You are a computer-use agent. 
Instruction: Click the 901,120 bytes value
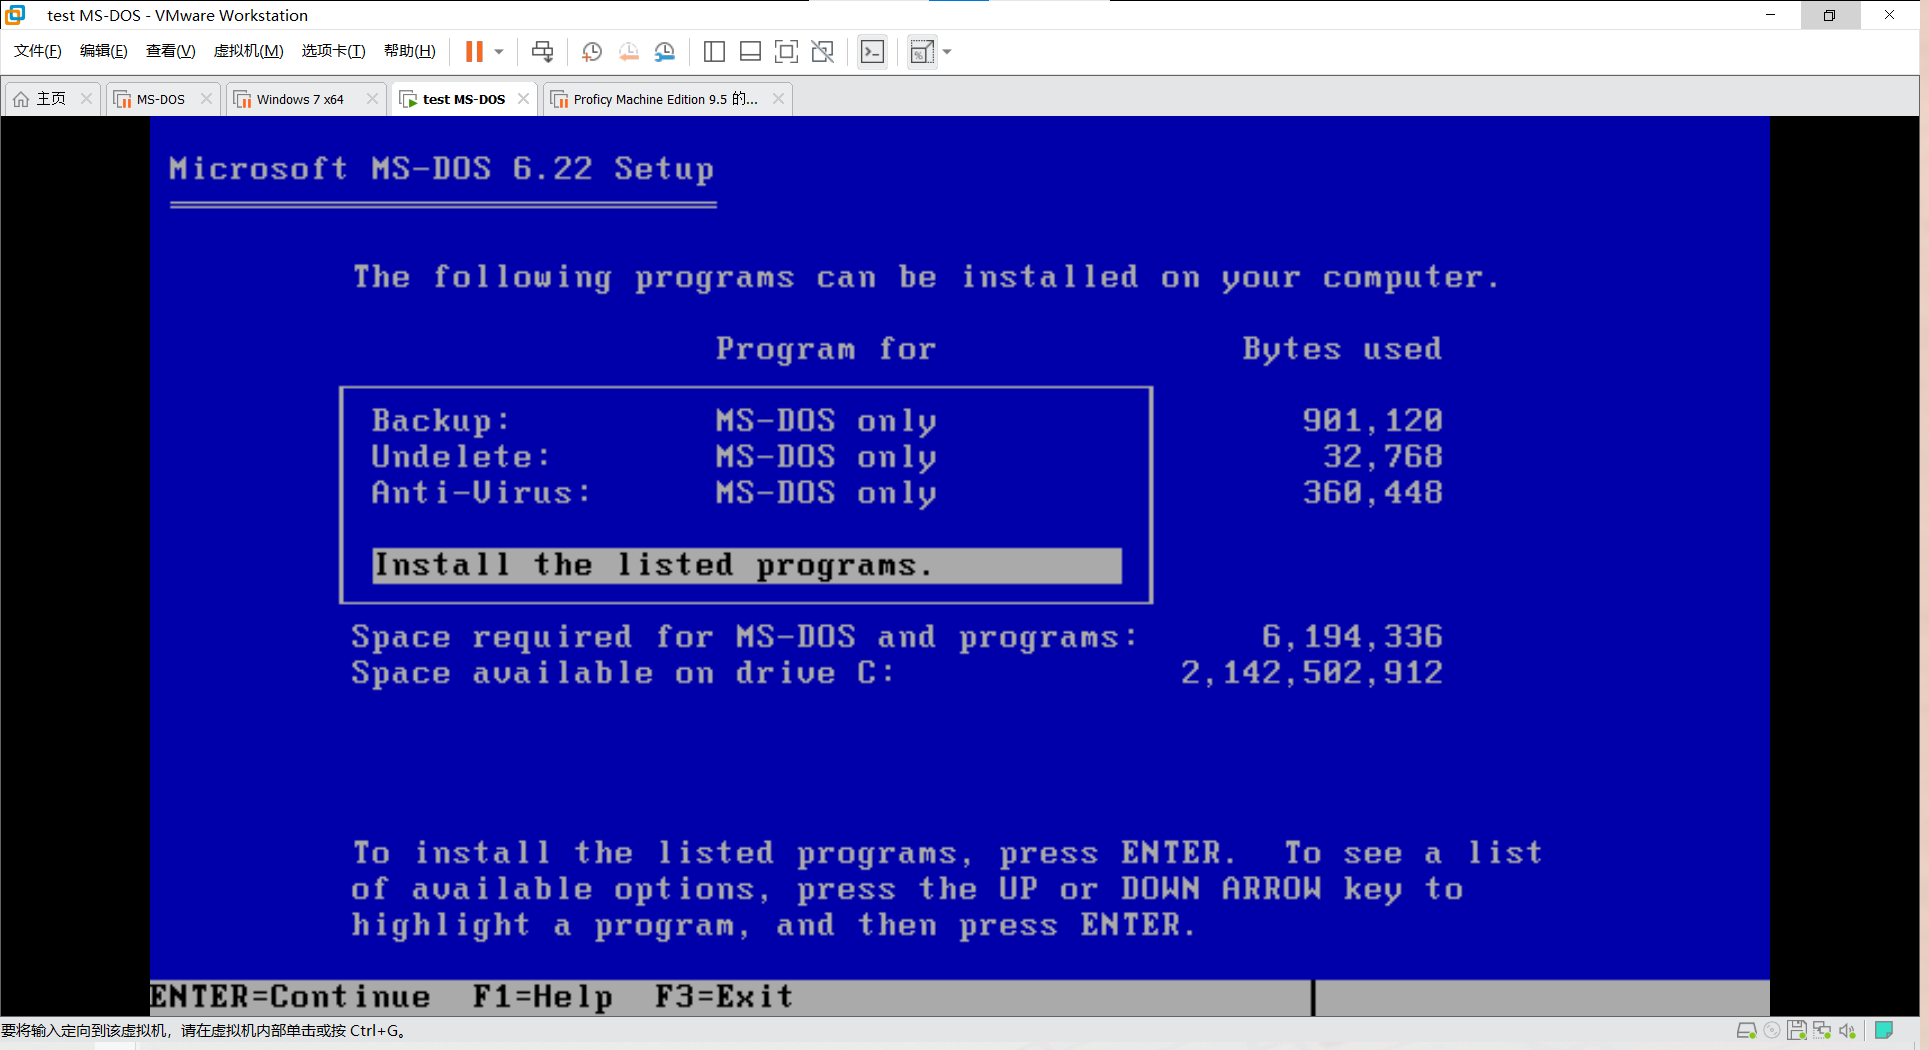pyautogui.click(x=1372, y=421)
